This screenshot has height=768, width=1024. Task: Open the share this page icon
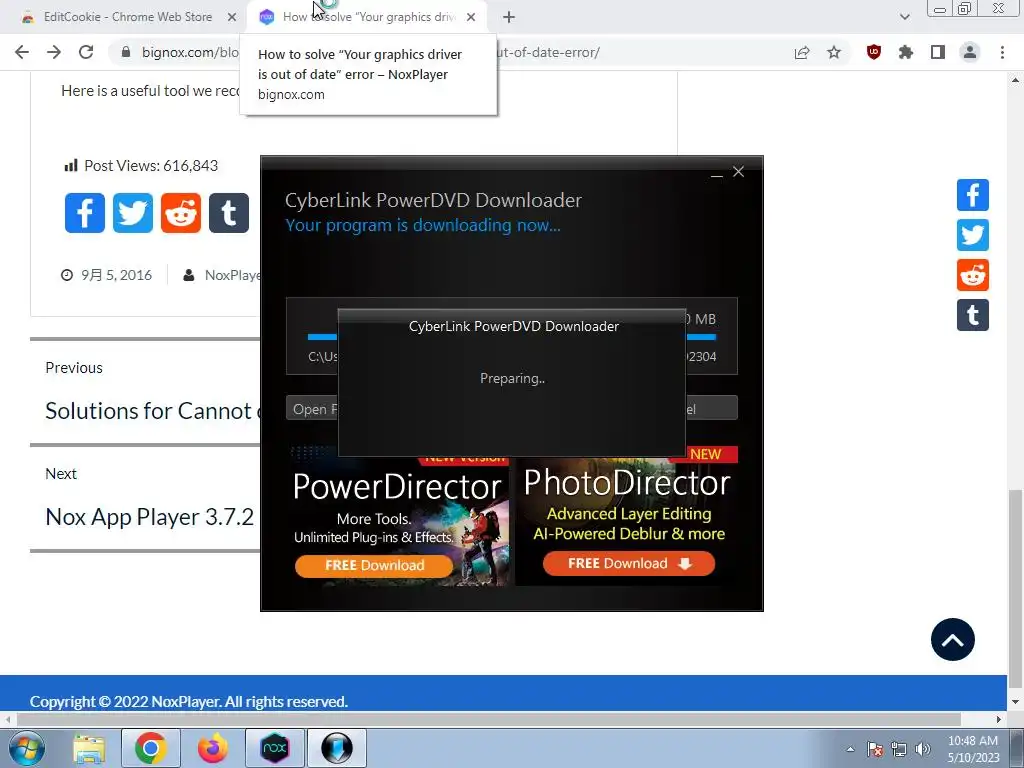[x=801, y=52]
